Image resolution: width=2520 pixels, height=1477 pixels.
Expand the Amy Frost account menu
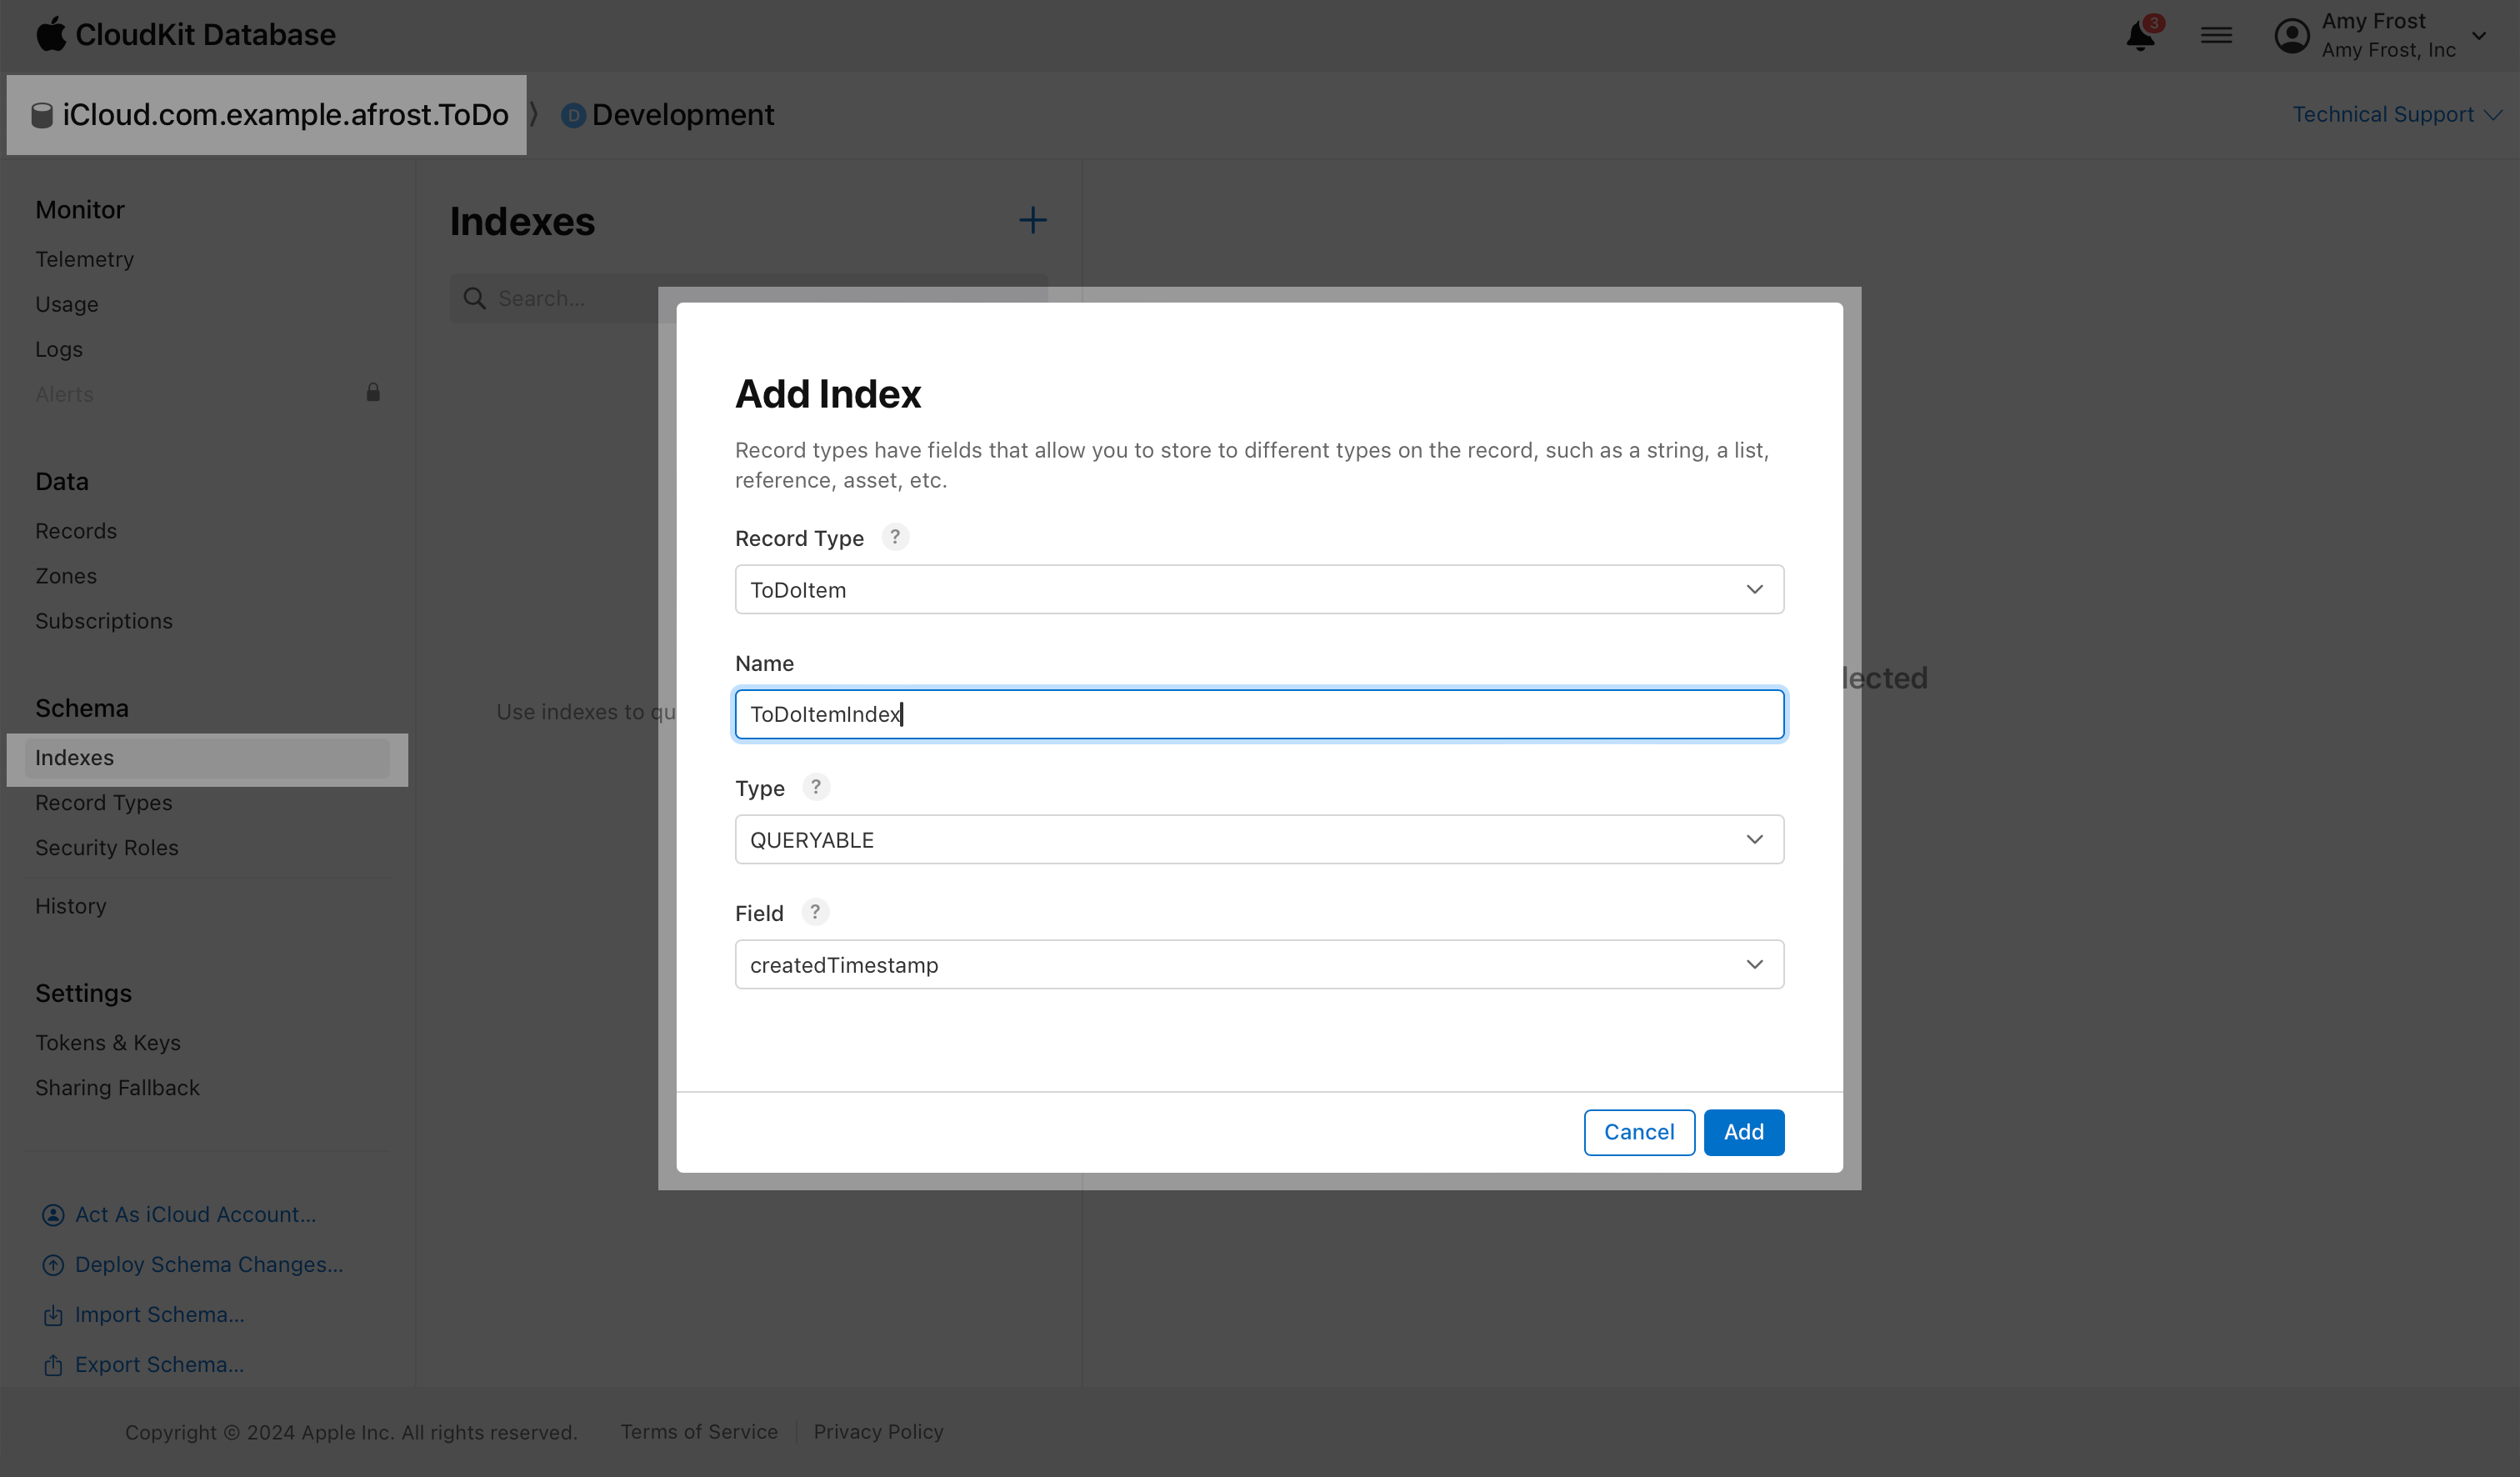coord(2385,36)
